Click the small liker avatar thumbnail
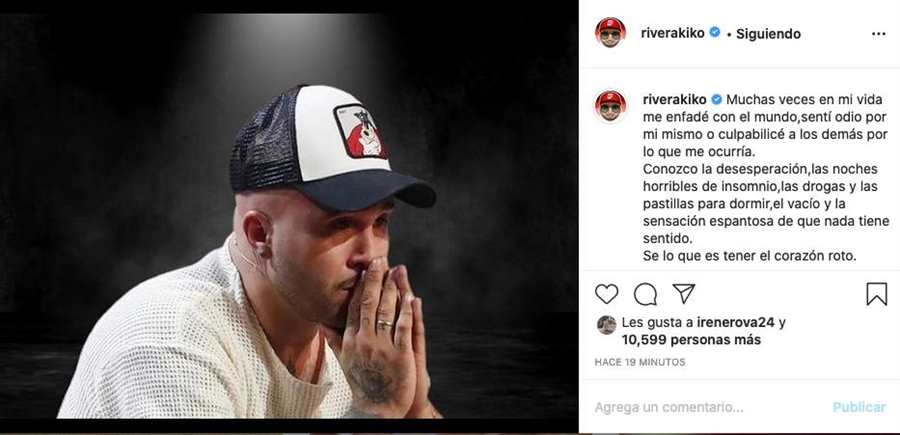The image size is (900, 435). pyautogui.click(x=606, y=324)
